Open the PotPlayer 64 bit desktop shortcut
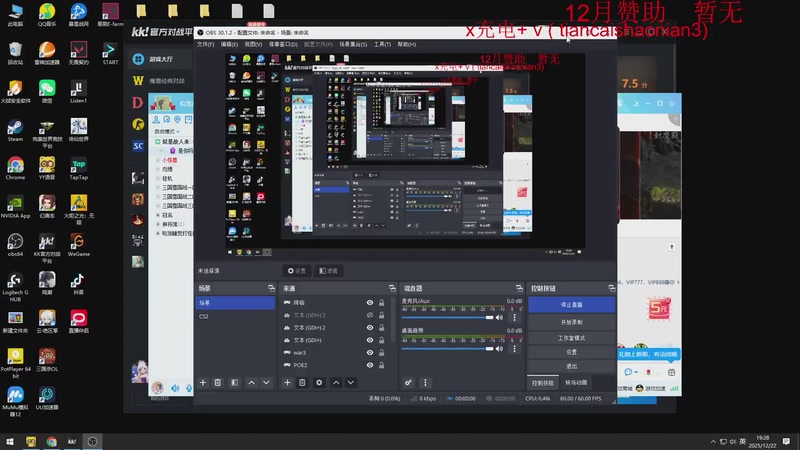This screenshot has height=450, width=800. click(15, 363)
